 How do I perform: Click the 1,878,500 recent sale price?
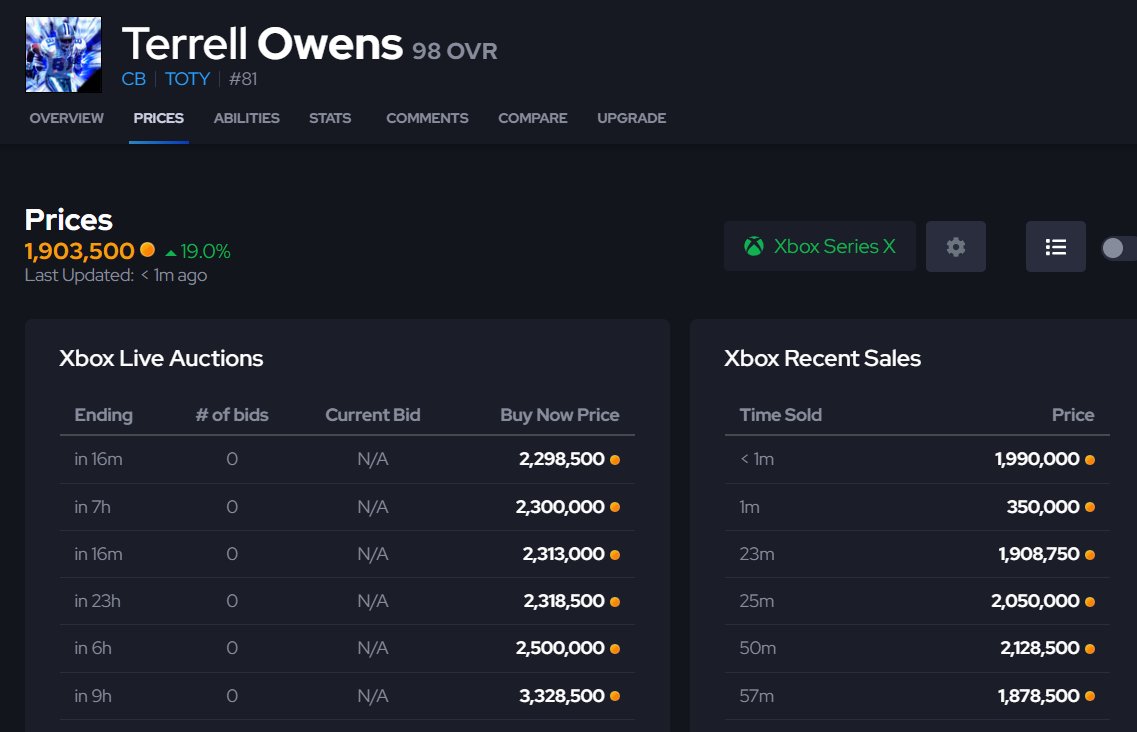(x=1039, y=696)
